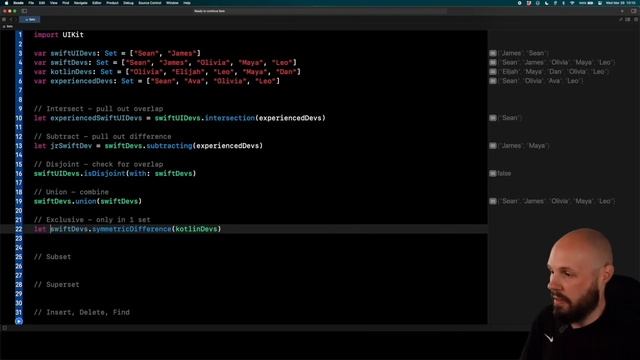Click 'experiencedDevs' variable name on line 6
The width and height of the screenshot is (640, 360).
click(81, 81)
